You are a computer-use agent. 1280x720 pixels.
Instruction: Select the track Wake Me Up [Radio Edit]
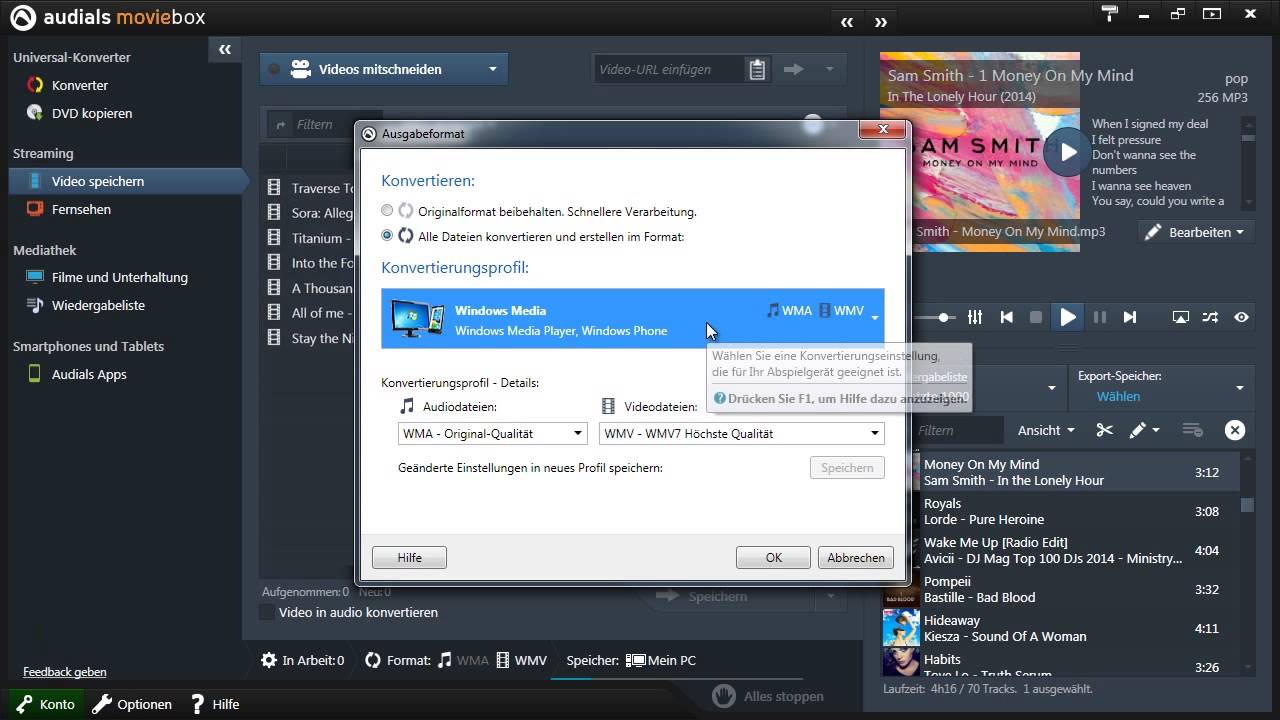1063,550
